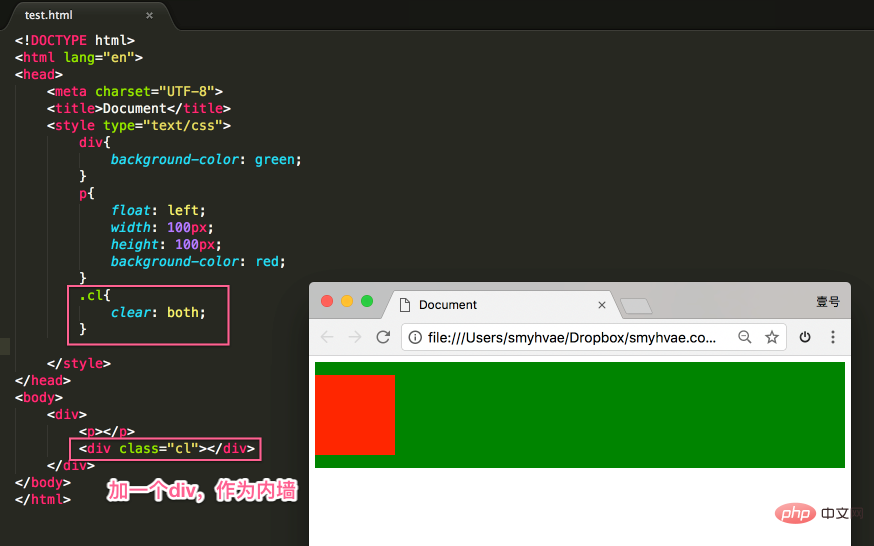Open the zoom indicator in address bar
874x546 pixels.
coord(745,337)
